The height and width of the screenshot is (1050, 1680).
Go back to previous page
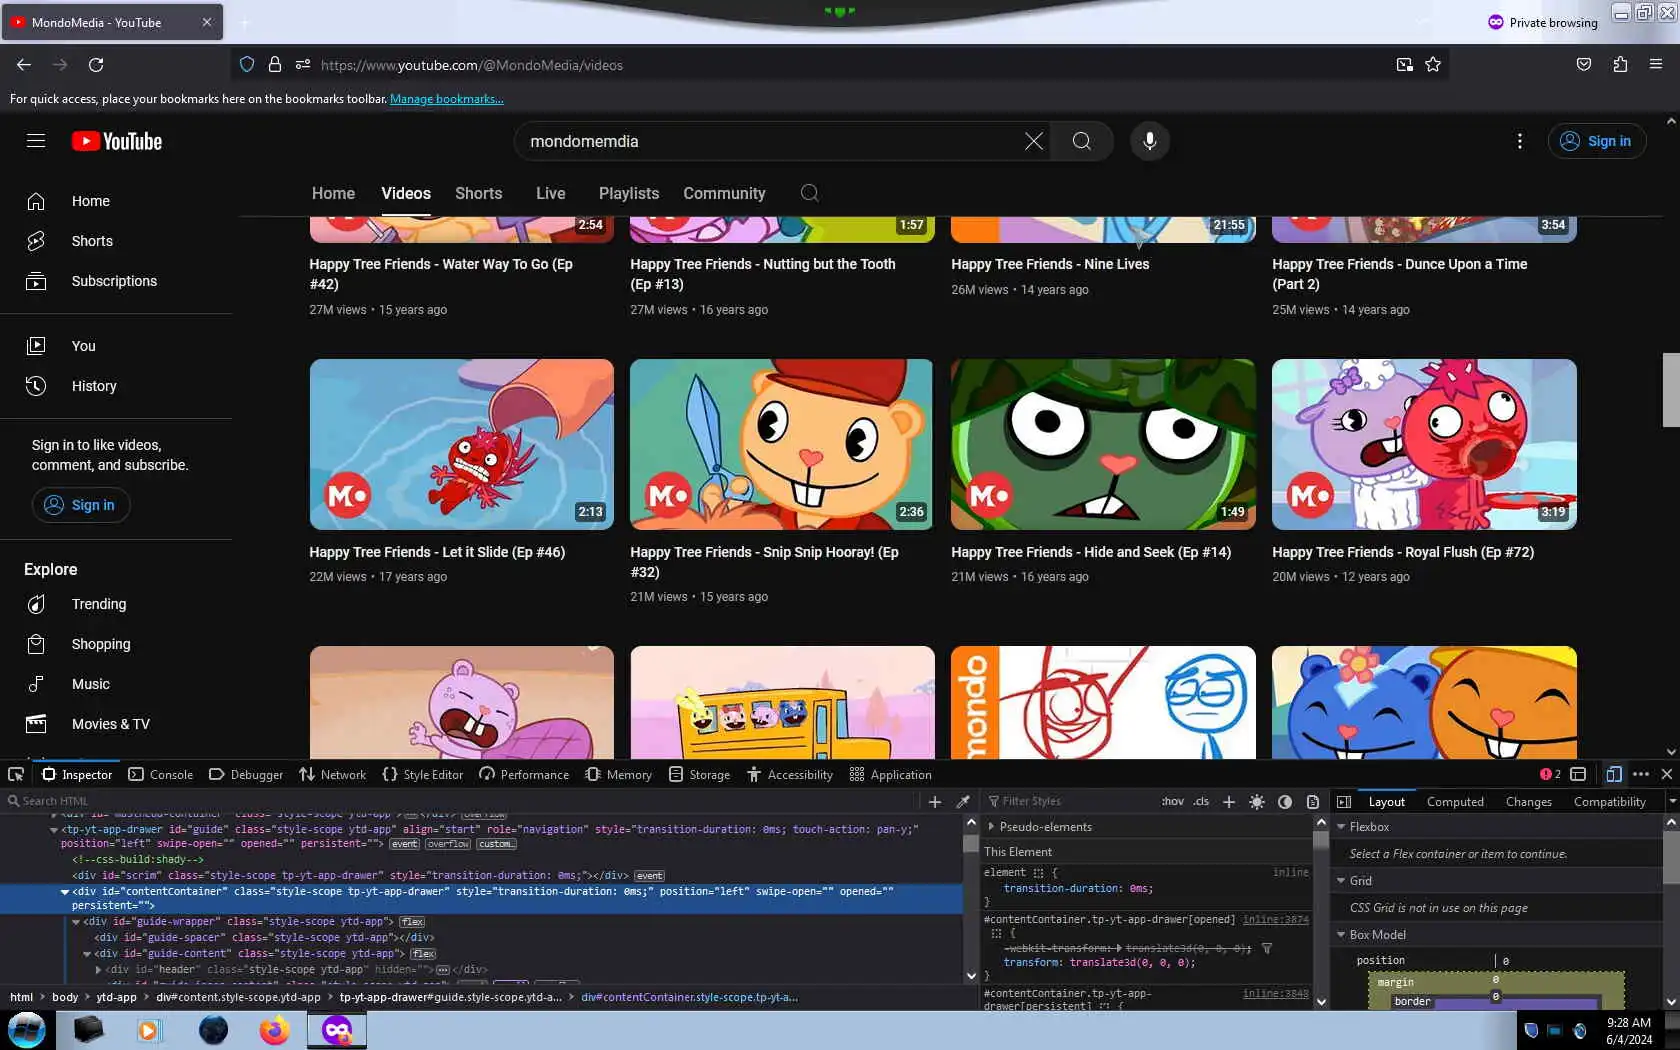tap(24, 65)
